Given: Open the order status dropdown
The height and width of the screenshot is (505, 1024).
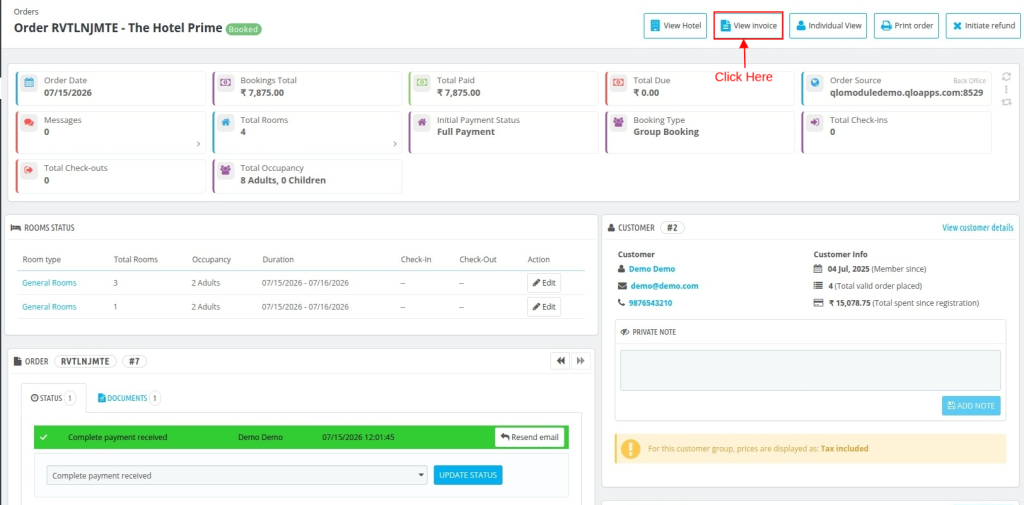Looking at the screenshot, I should [x=238, y=476].
